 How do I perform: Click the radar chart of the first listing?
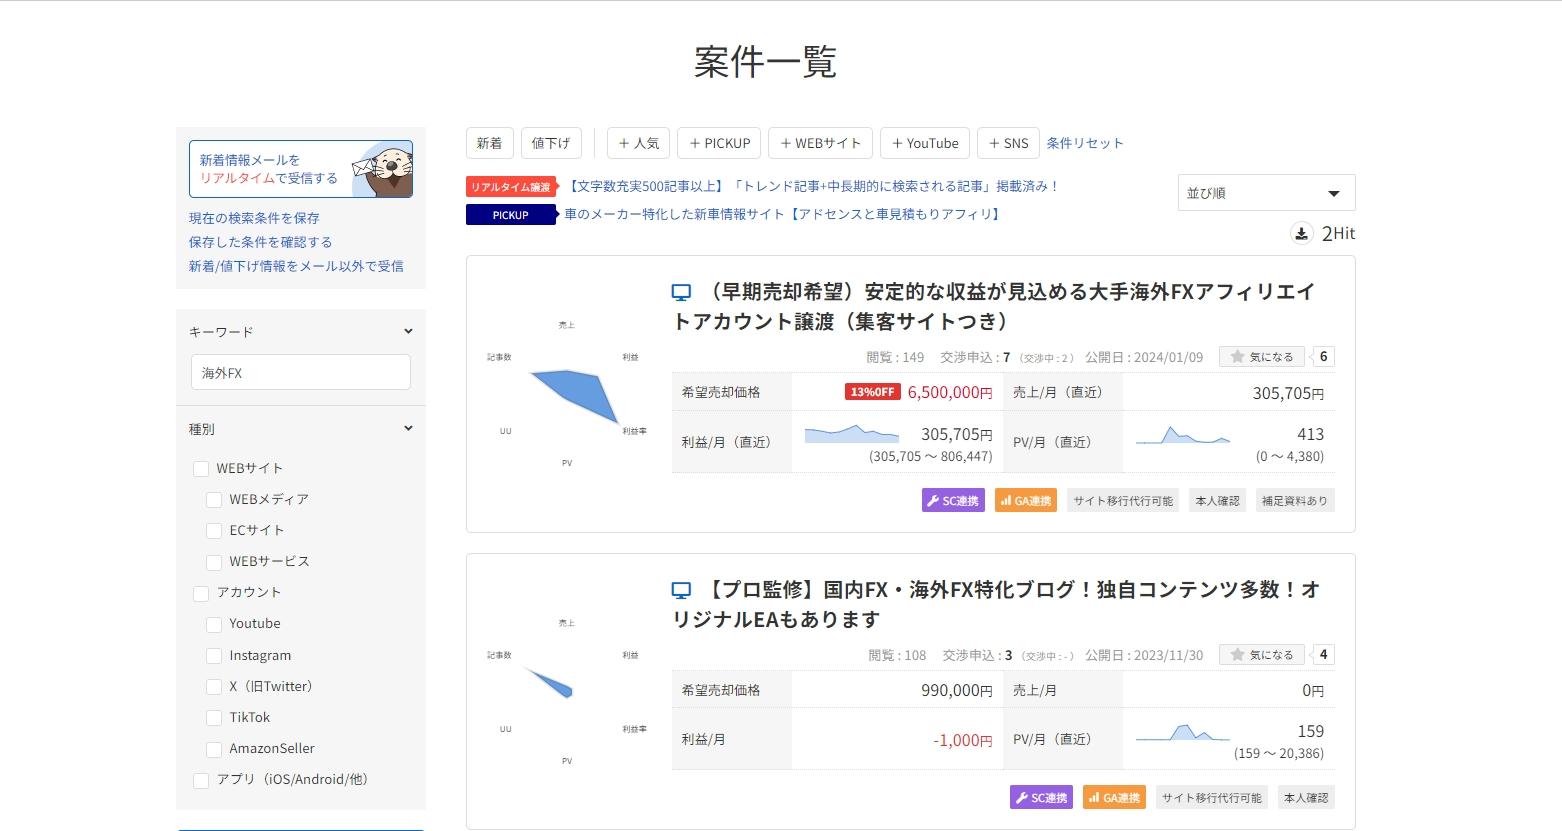pyautogui.click(x=567, y=394)
